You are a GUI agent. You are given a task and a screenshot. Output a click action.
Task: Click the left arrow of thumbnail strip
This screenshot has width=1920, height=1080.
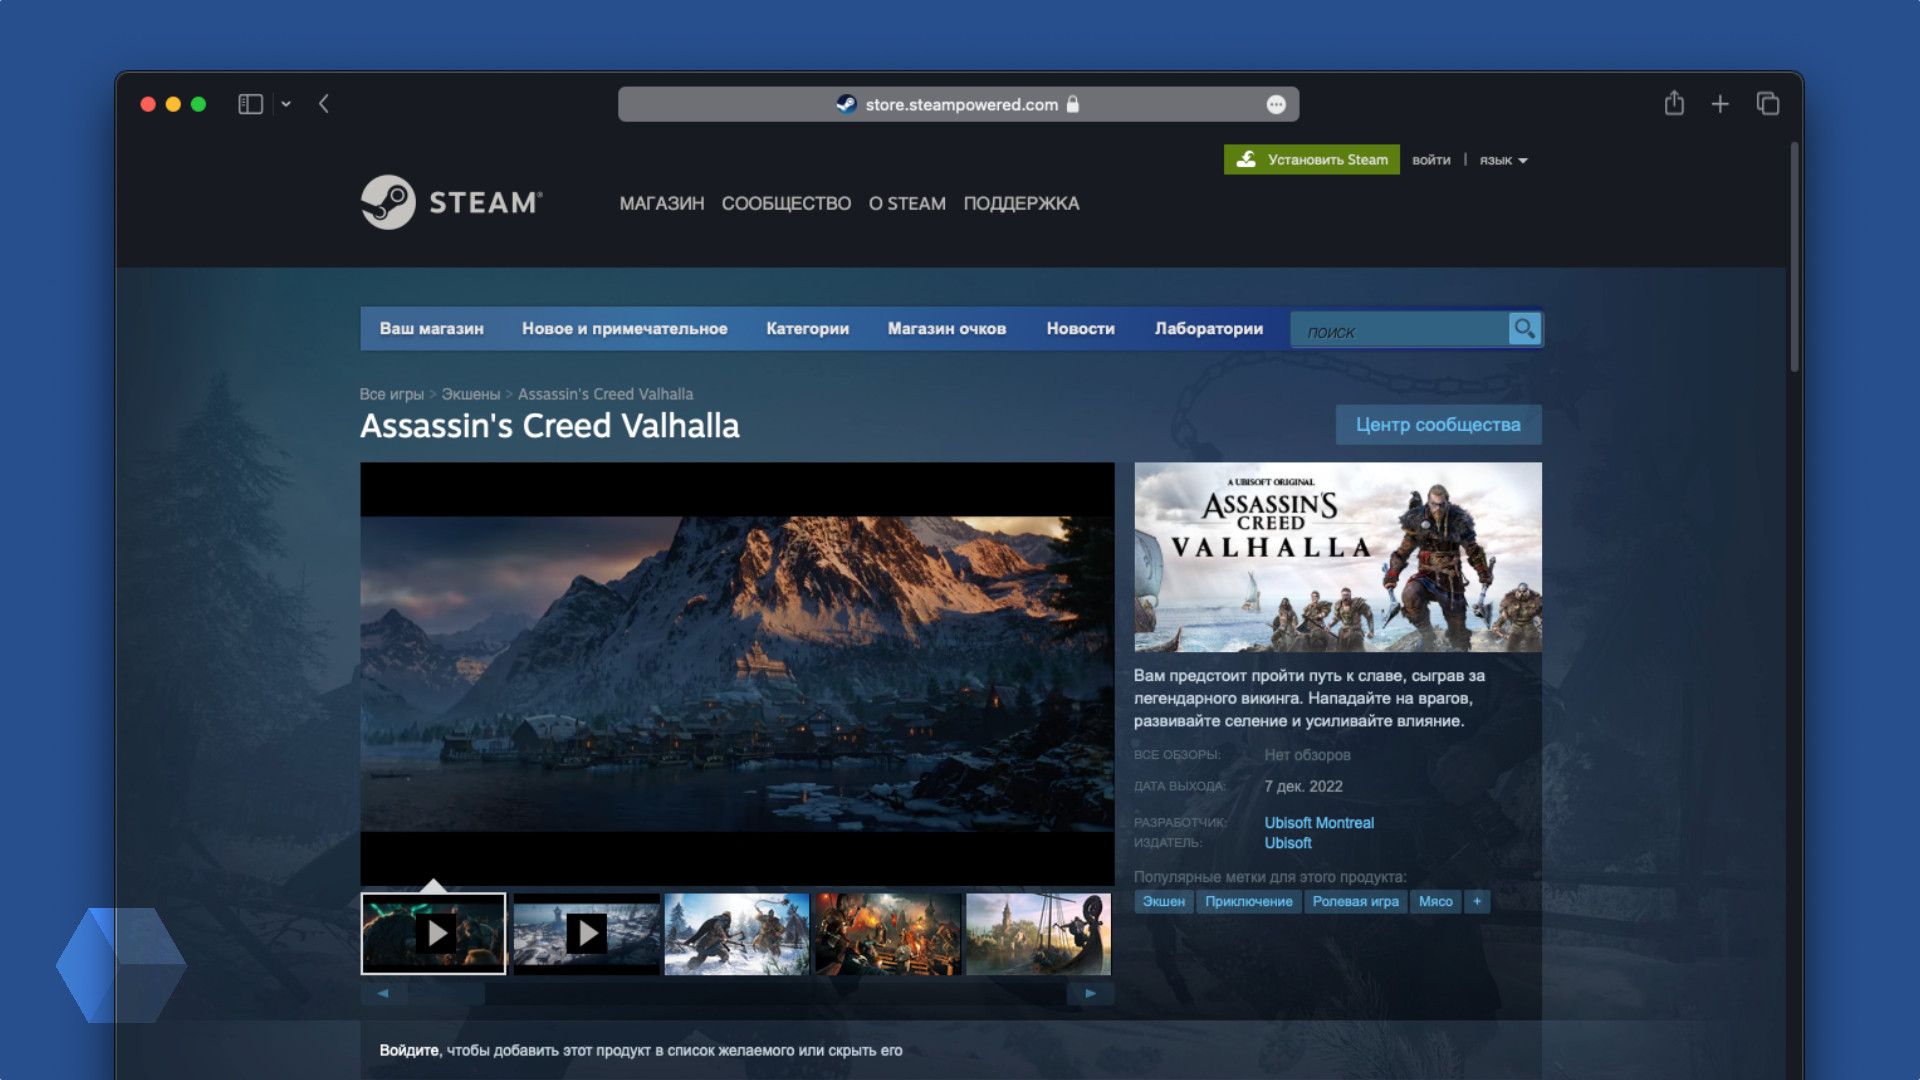point(383,994)
